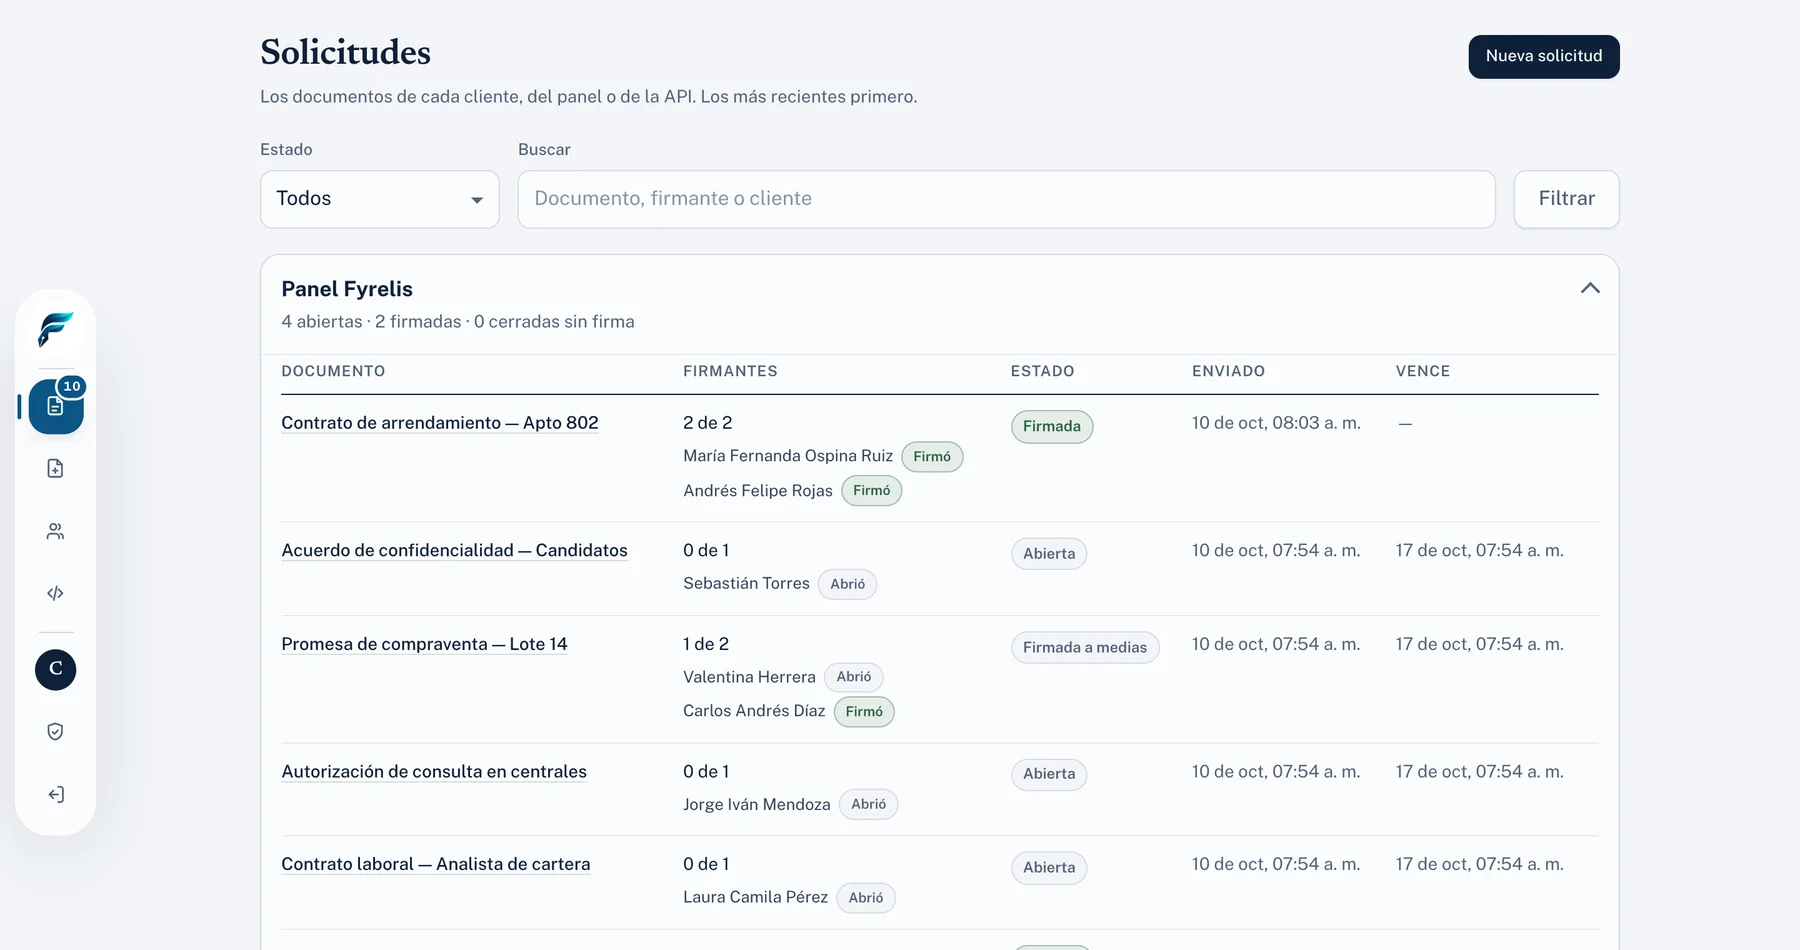The image size is (1800, 950).
Task: Open Contrato laboral — Analista de cartera
Action: pyautogui.click(x=436, y=864)
